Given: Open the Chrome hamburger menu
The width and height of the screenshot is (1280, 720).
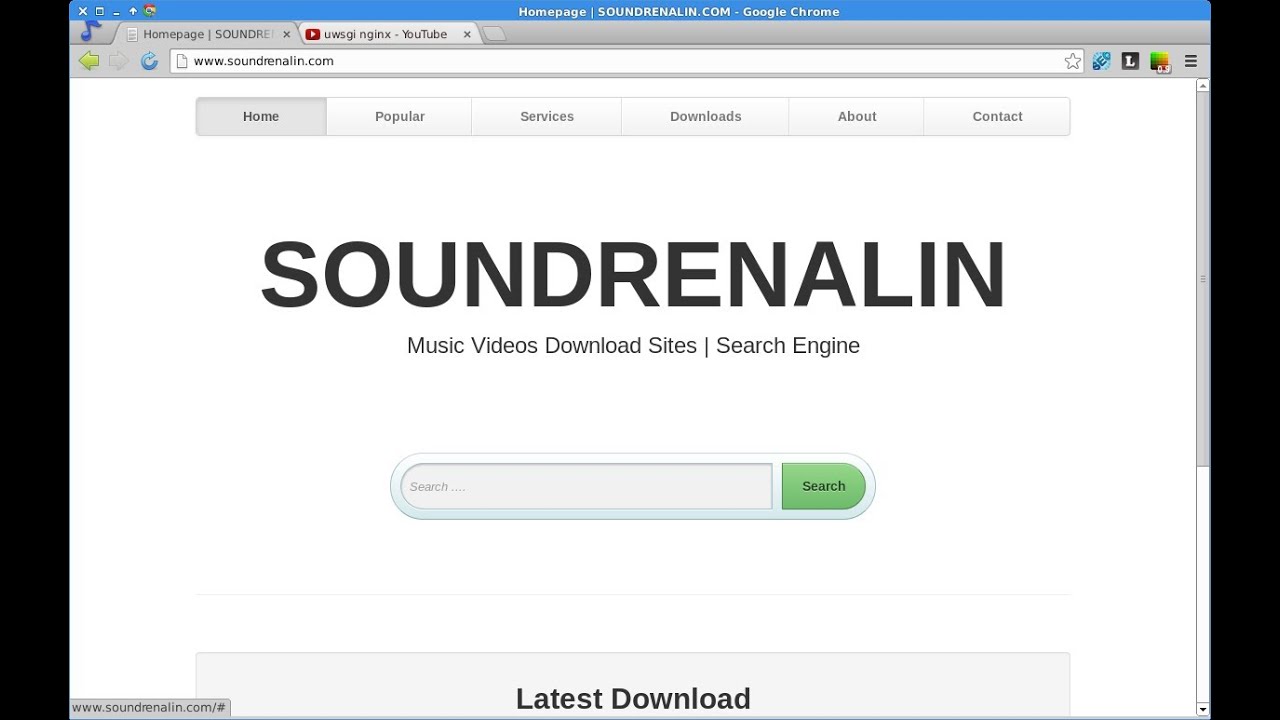Looking at the screenshot, I should (x=1190, y=61).
